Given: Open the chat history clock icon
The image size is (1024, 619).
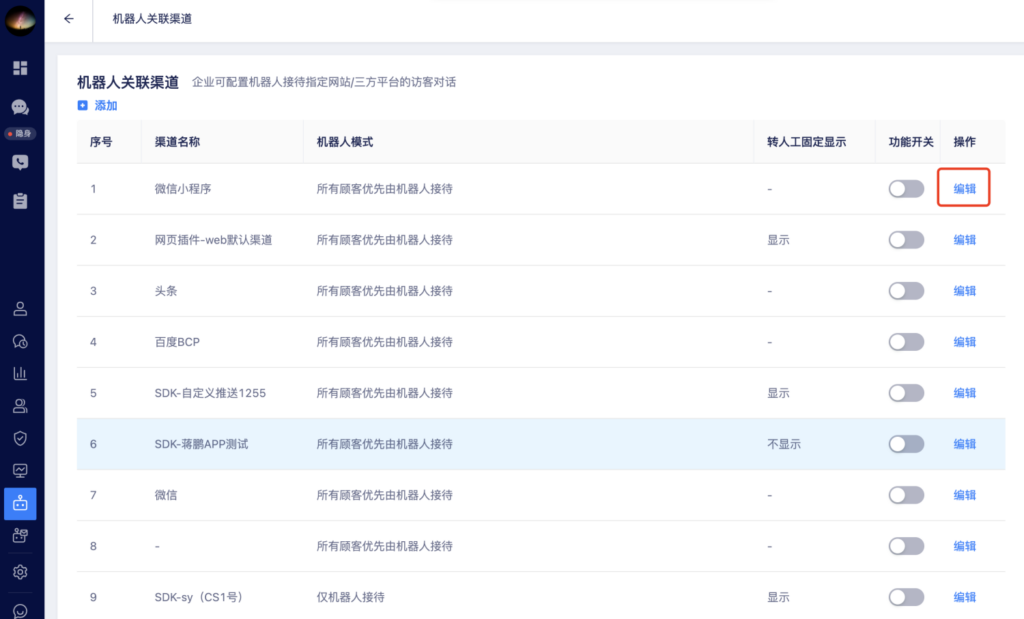Looking at the screenshot, I should (x=20, y=341).
